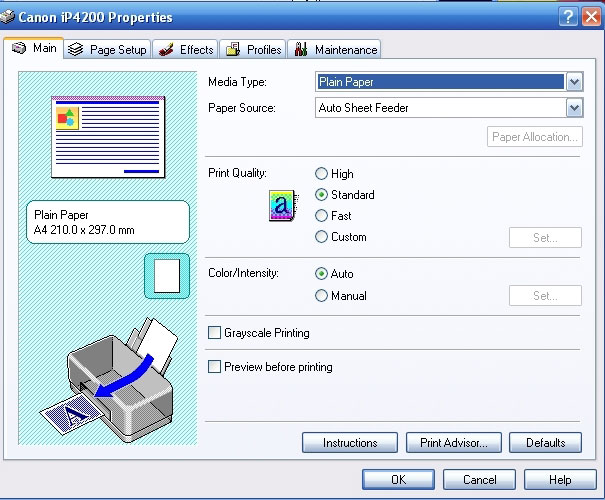Image resolution: width=605 pixels, height=500 pixels.
Task: Cancel the properties dialog
Action: tap(479, 480)
